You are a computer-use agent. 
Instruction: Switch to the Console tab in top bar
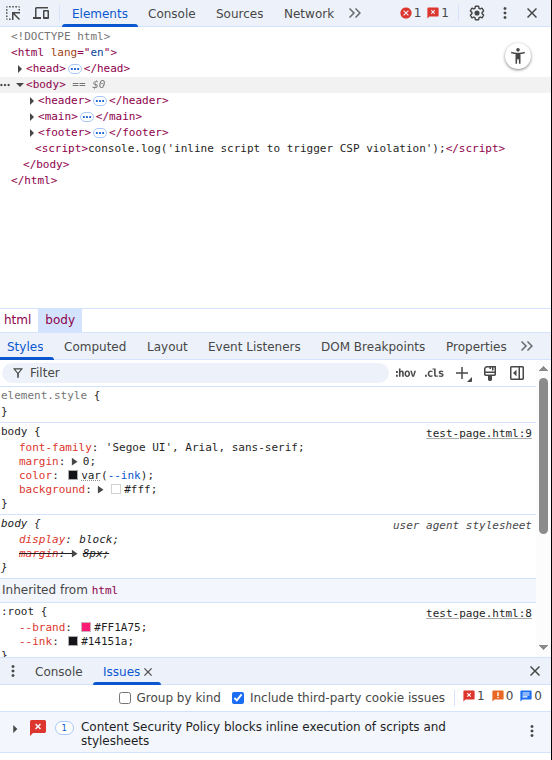pyautogui.click(x=172, y=14)
